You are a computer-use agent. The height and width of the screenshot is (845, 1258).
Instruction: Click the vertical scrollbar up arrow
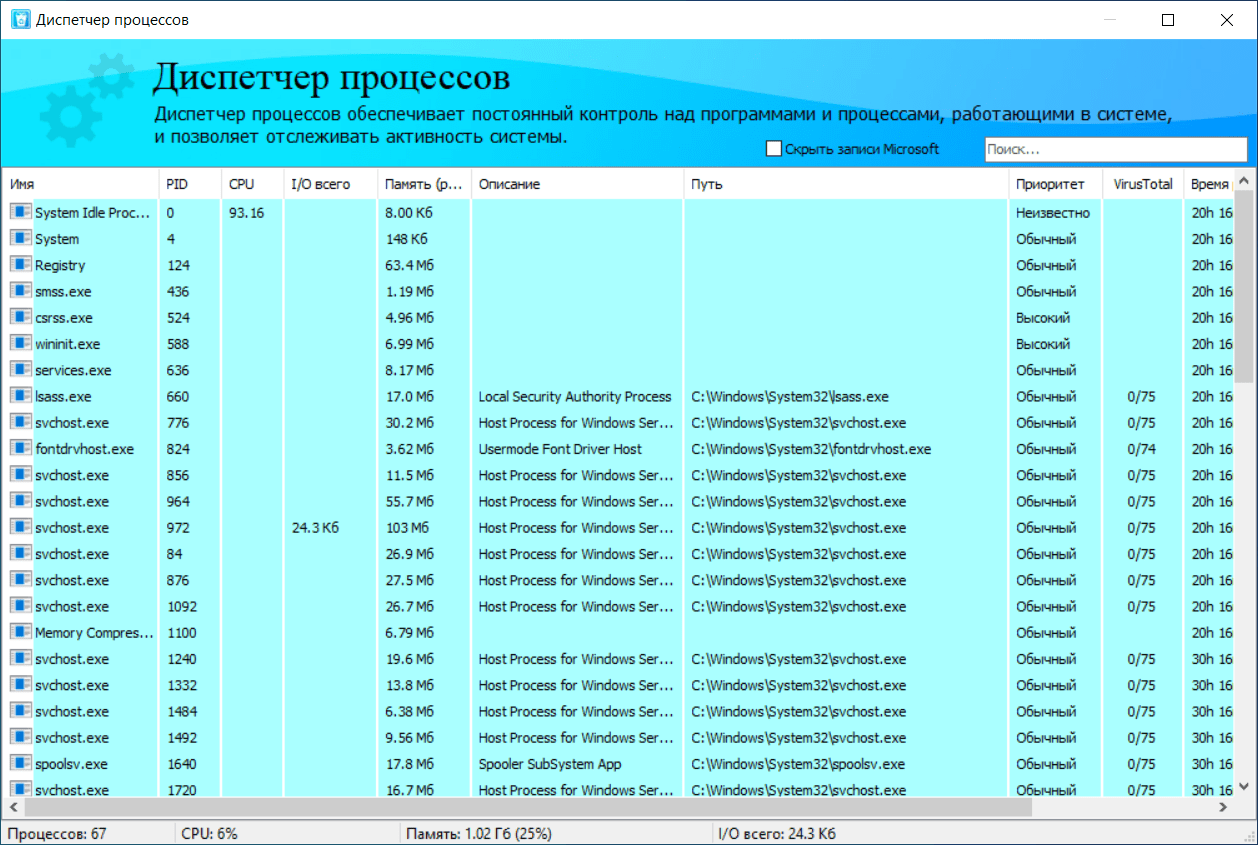[x=1245, y=182]
